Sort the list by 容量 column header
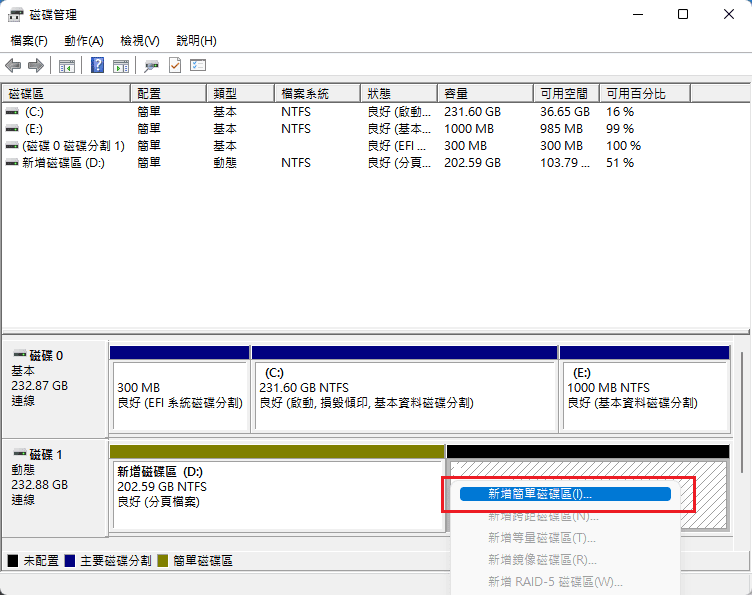Image resolution: width=752 pixels, height=595 pixels. (485, 93)
